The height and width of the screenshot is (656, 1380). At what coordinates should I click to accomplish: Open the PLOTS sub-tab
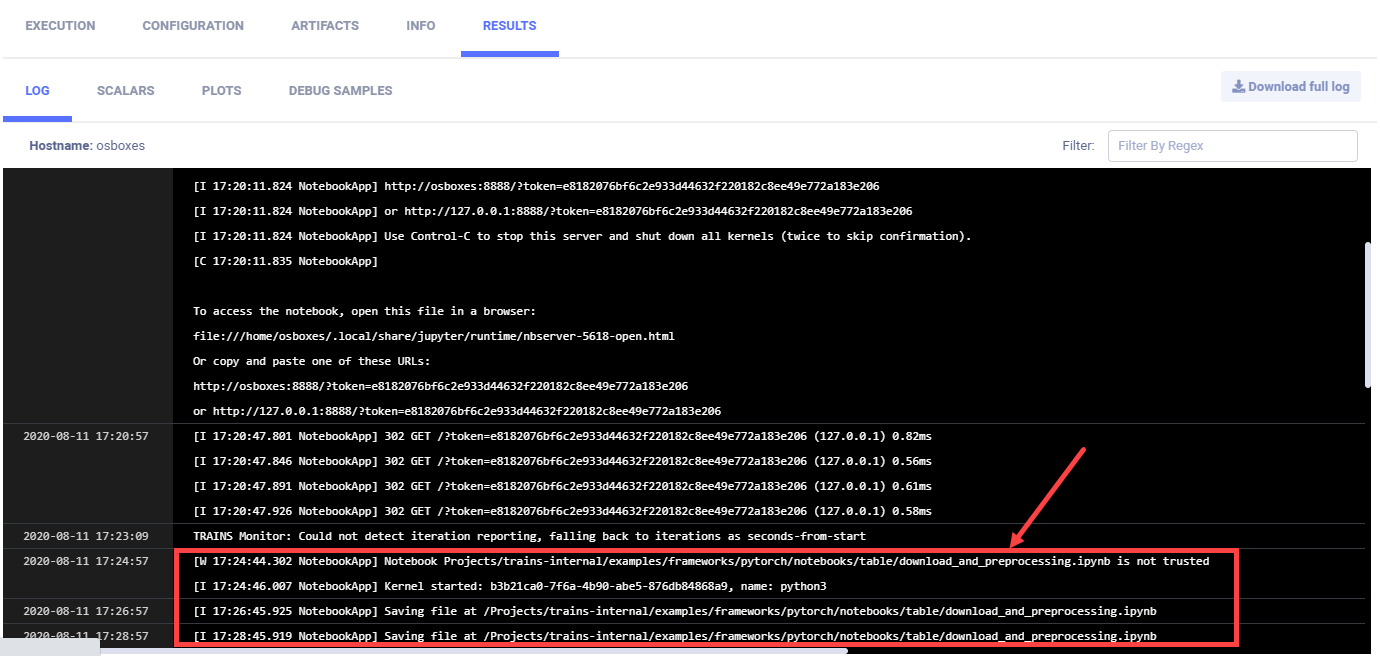[x=221, y=91]
